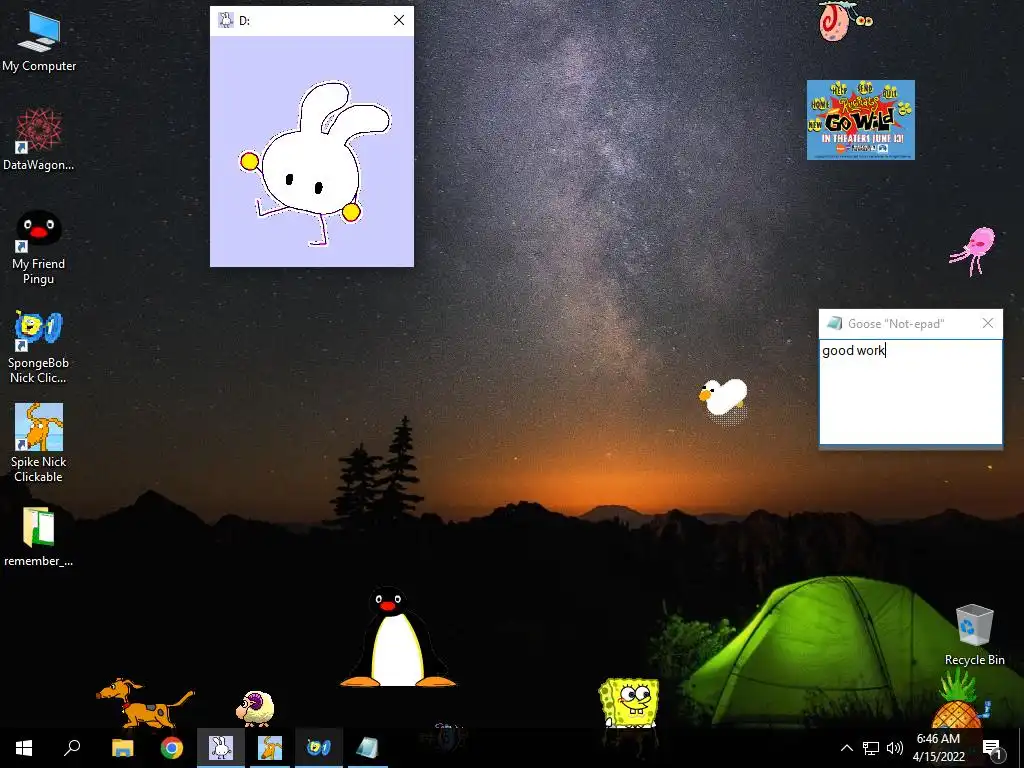The height and width of the screenshot is (768, 1024).
Task: Click the pink jellyfish character
Action: [974, 251]
